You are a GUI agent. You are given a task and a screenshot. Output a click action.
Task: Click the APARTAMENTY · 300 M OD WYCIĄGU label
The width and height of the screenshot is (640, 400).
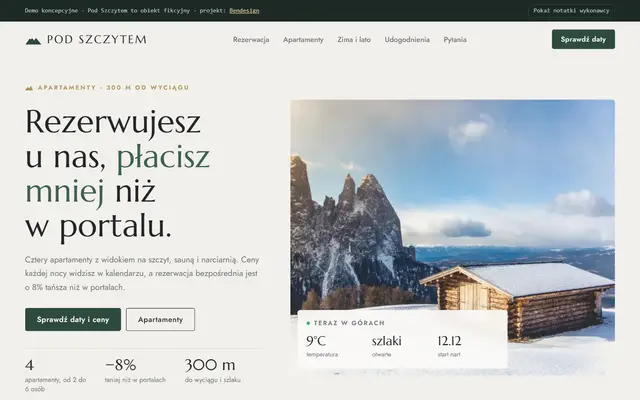pyautogui.click(x=113, y=88)
